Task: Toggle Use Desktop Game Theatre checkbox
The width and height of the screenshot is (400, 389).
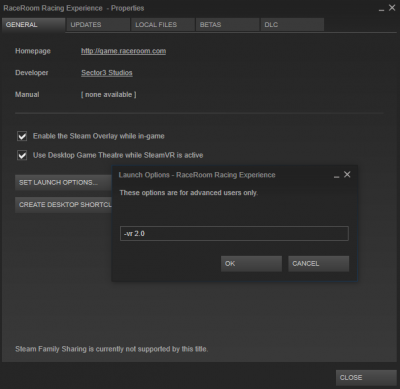Action: pyautogui.click(x=22, y=155)
